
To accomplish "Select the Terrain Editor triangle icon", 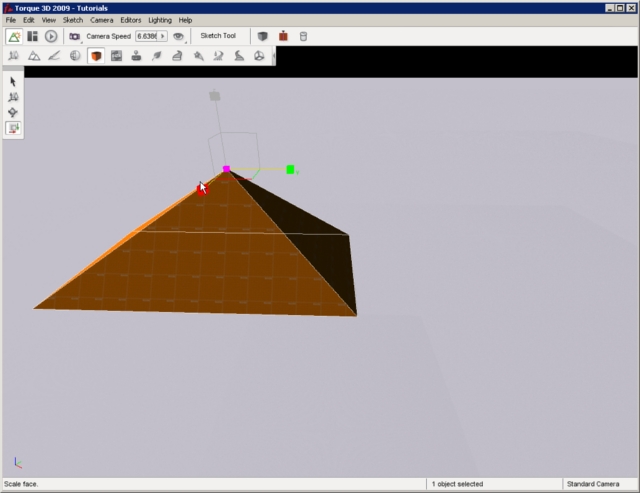I will tap(34, 56).
